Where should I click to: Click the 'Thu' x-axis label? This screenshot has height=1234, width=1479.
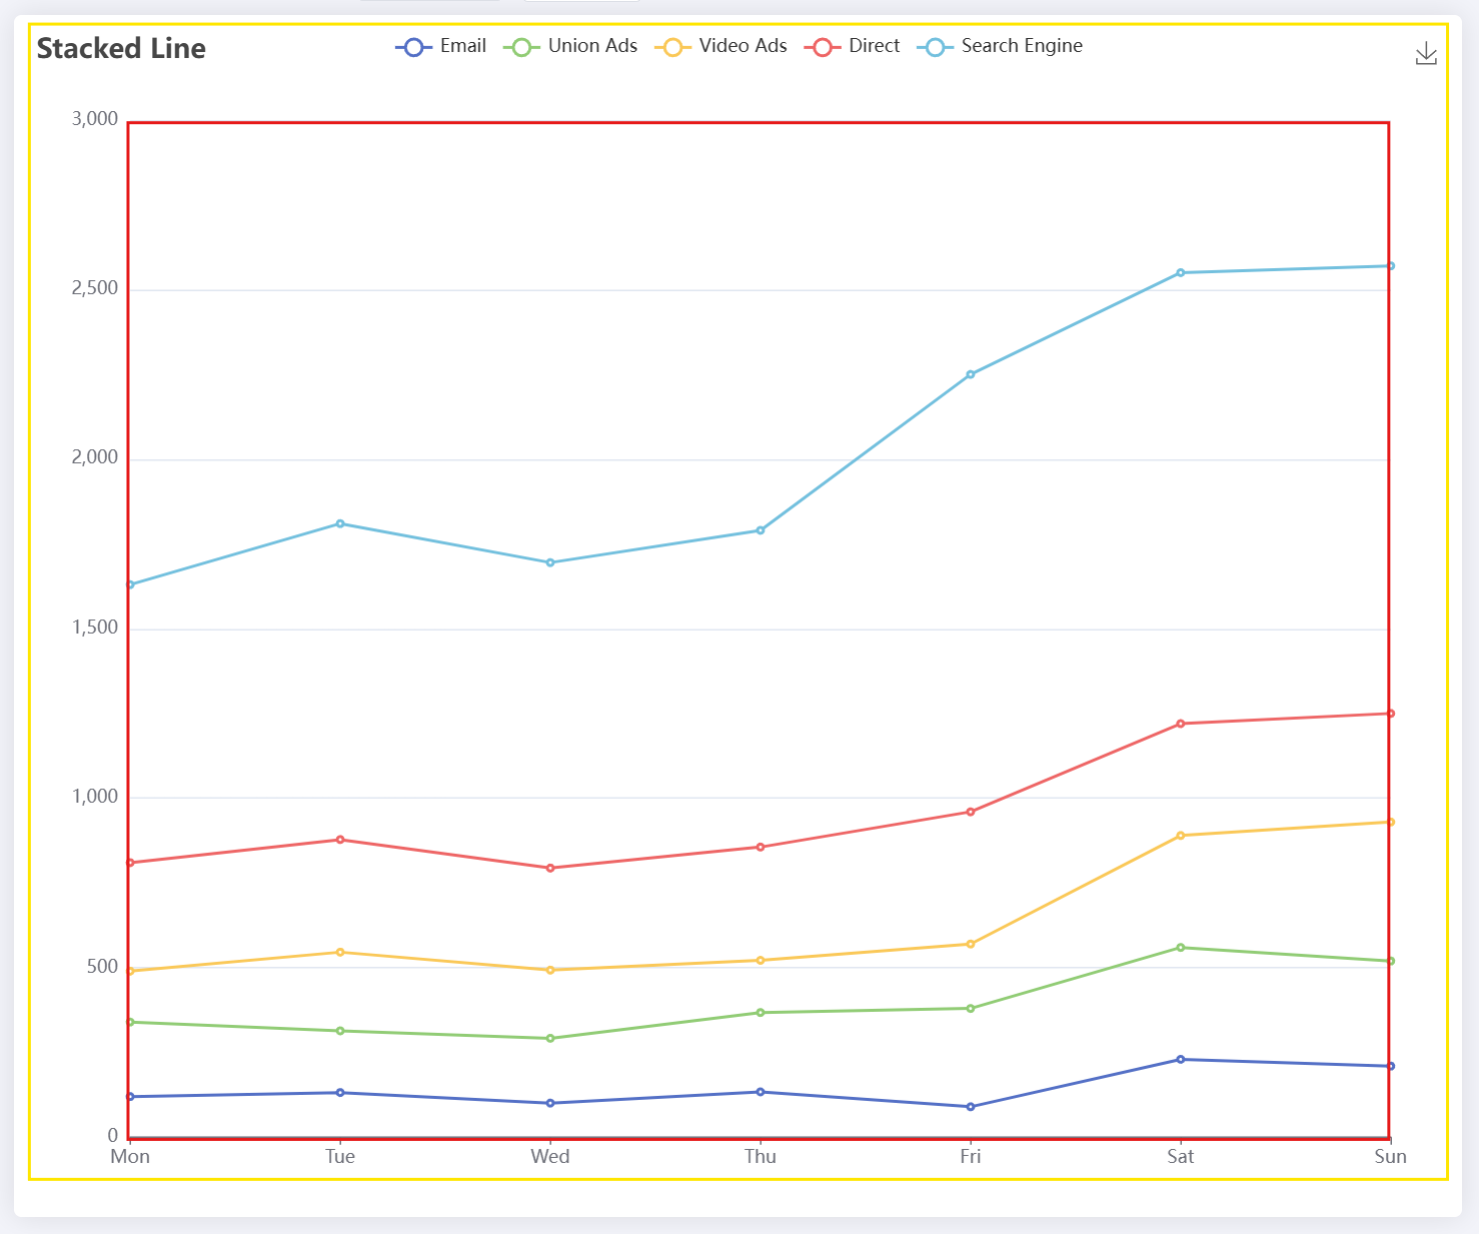(x=760, y=1157)
